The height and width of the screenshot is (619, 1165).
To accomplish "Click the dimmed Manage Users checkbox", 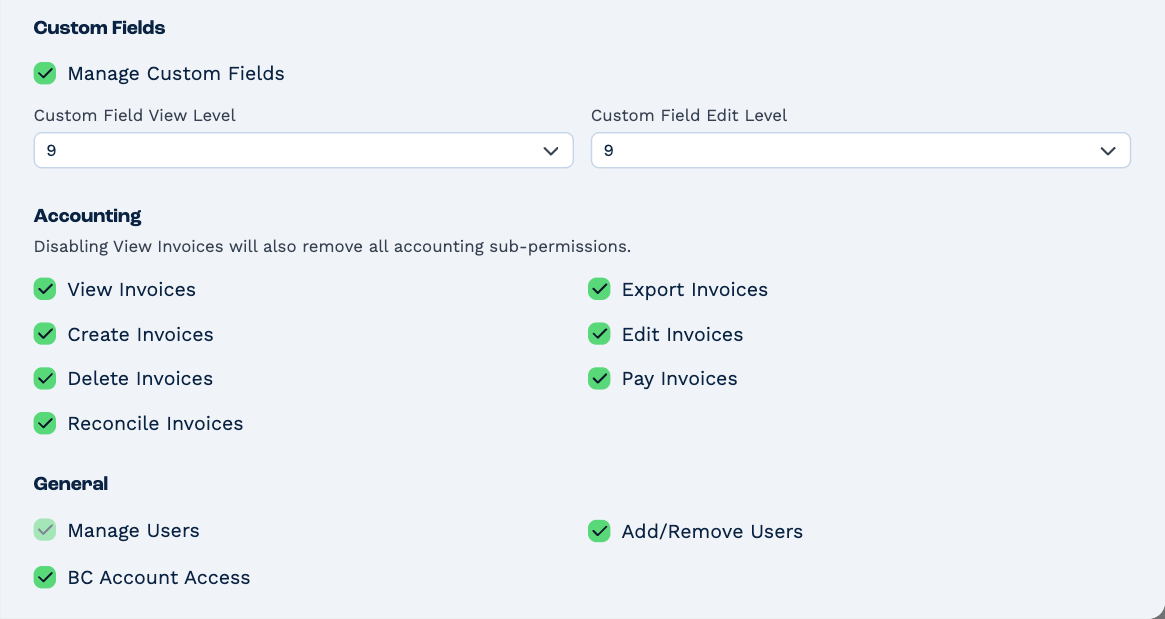I will click(45, 531).
